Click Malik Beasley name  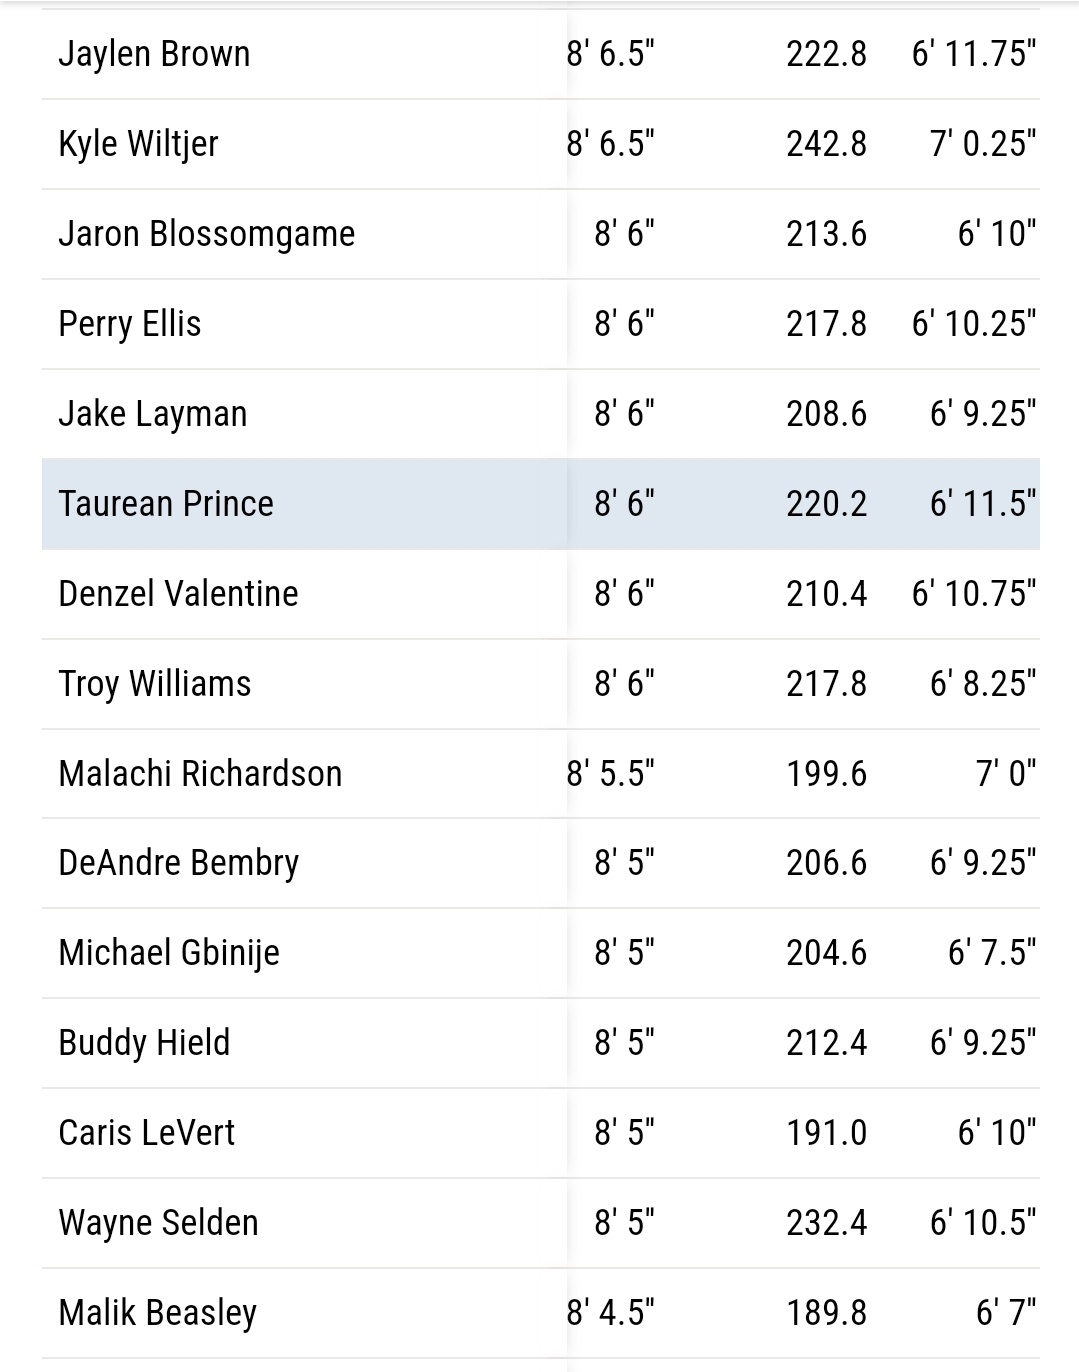pos(158,1313)
